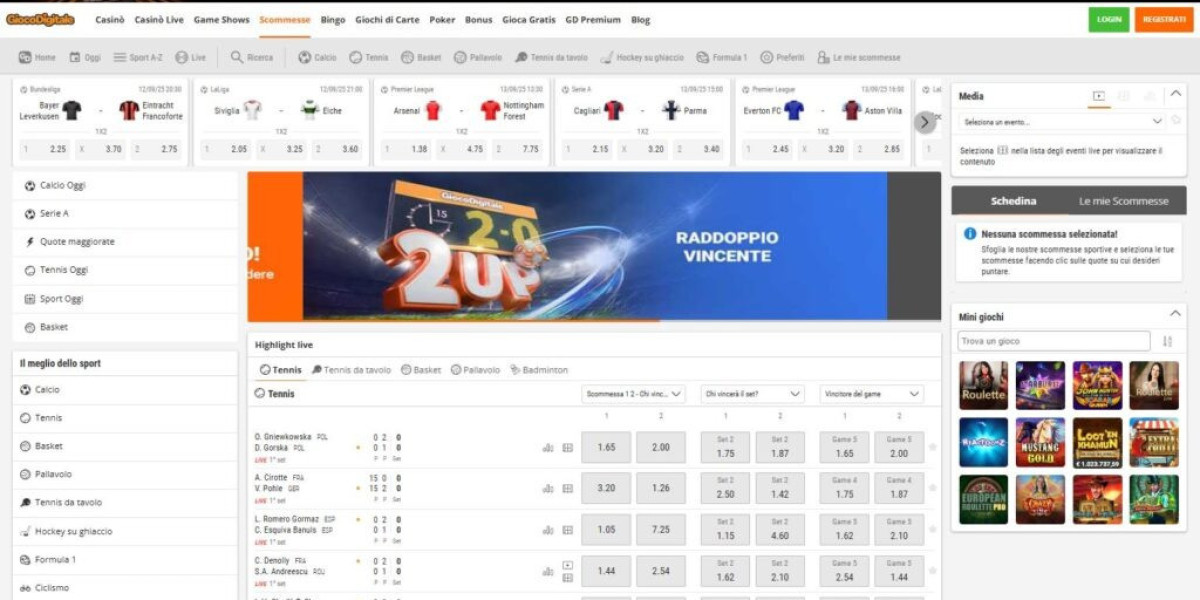Open Serie A in left sidebar
Viewport: 1200px width, 600px height.
tap(125, 214)
